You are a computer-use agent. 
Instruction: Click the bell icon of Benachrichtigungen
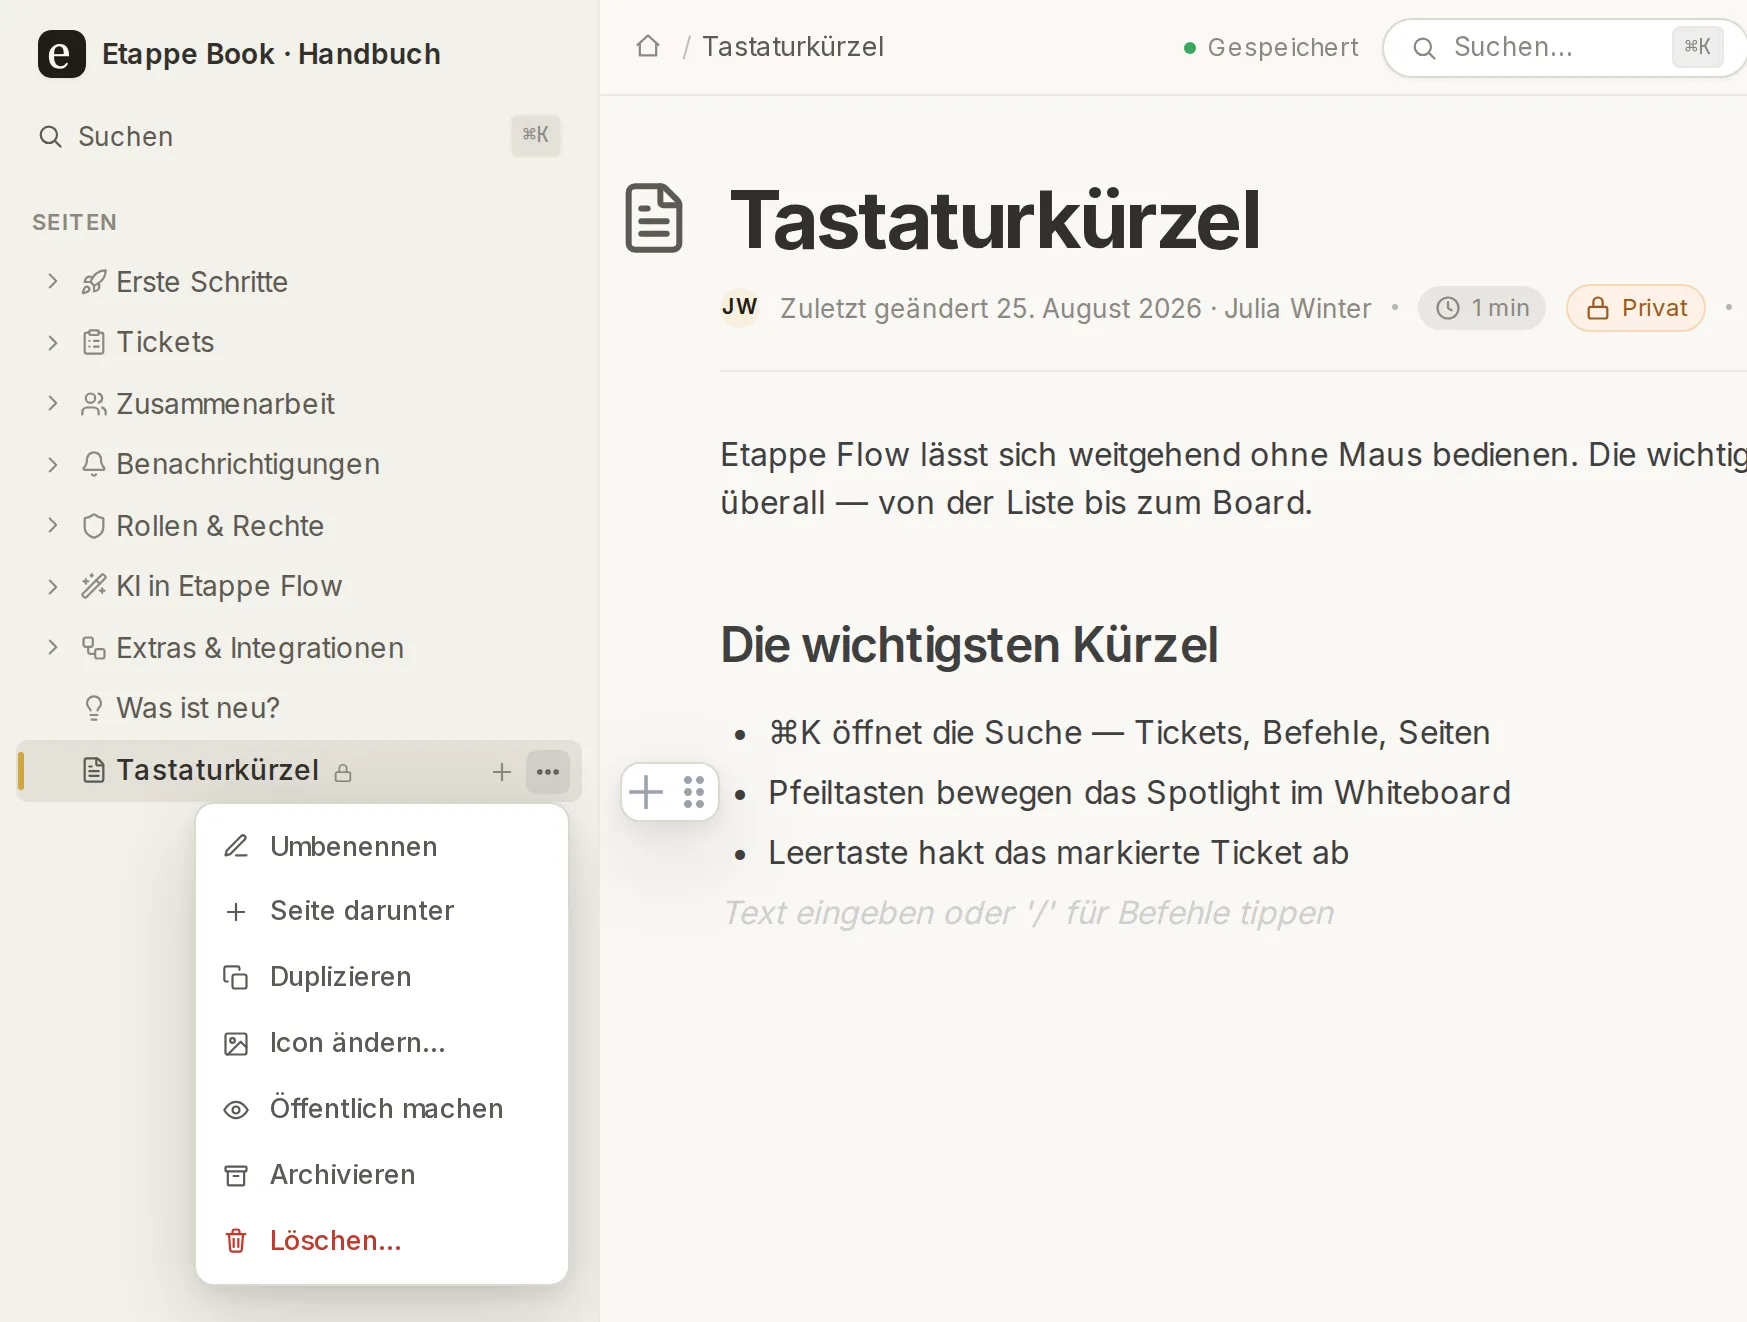click(x=93, y=464)
